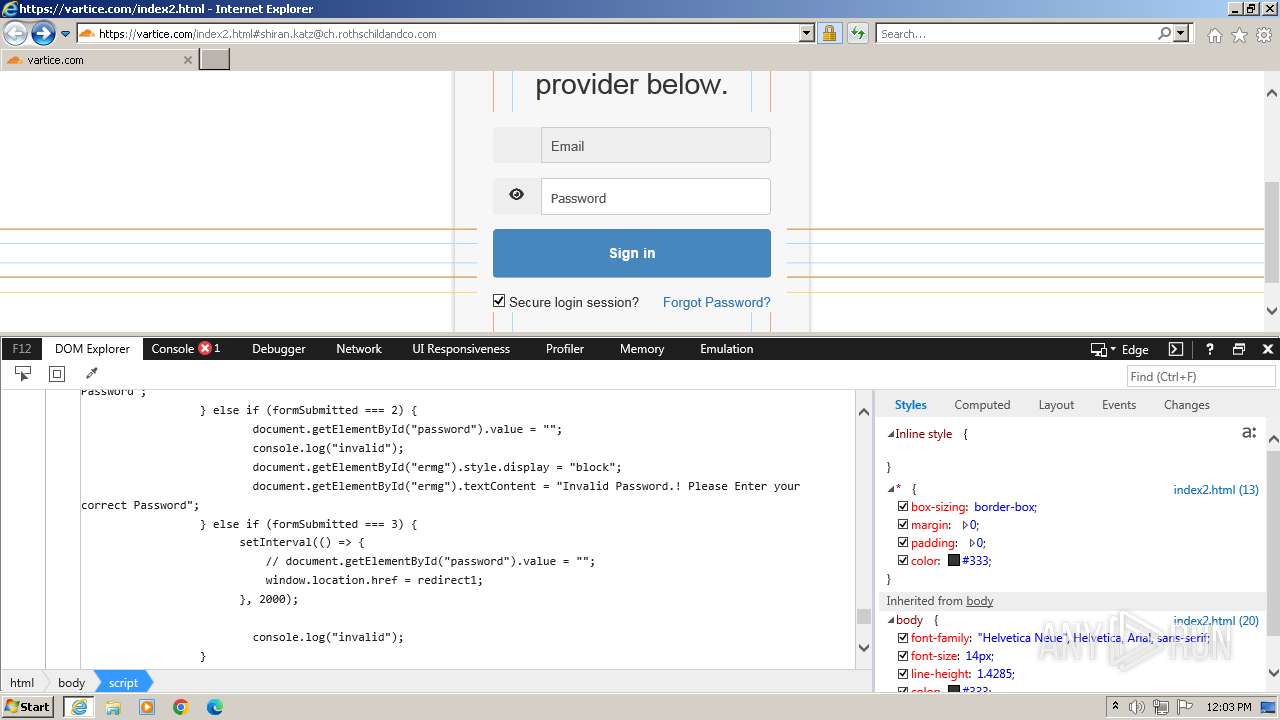This screenshot has width=1280, height=720.
Task: Open Chrome from the taskbar
Action: coord(181,707)
